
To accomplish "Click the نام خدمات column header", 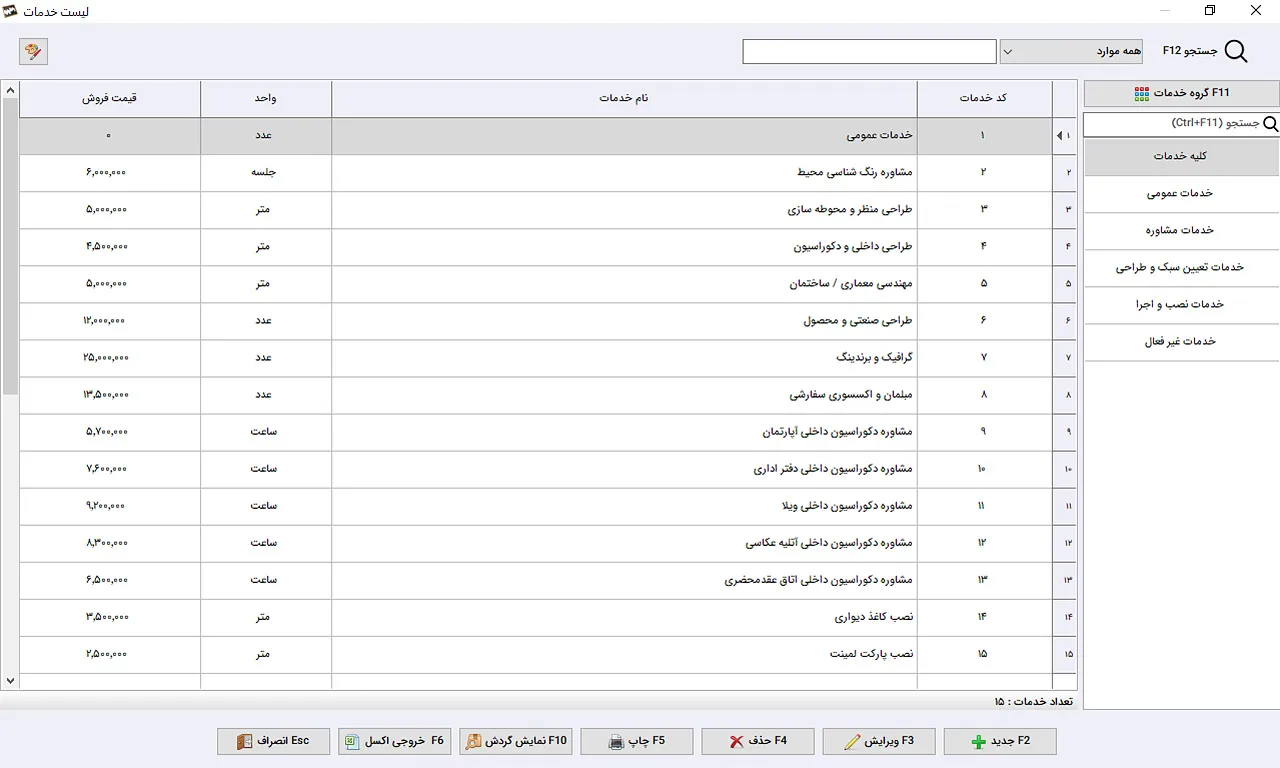I will tap(624, 99).
